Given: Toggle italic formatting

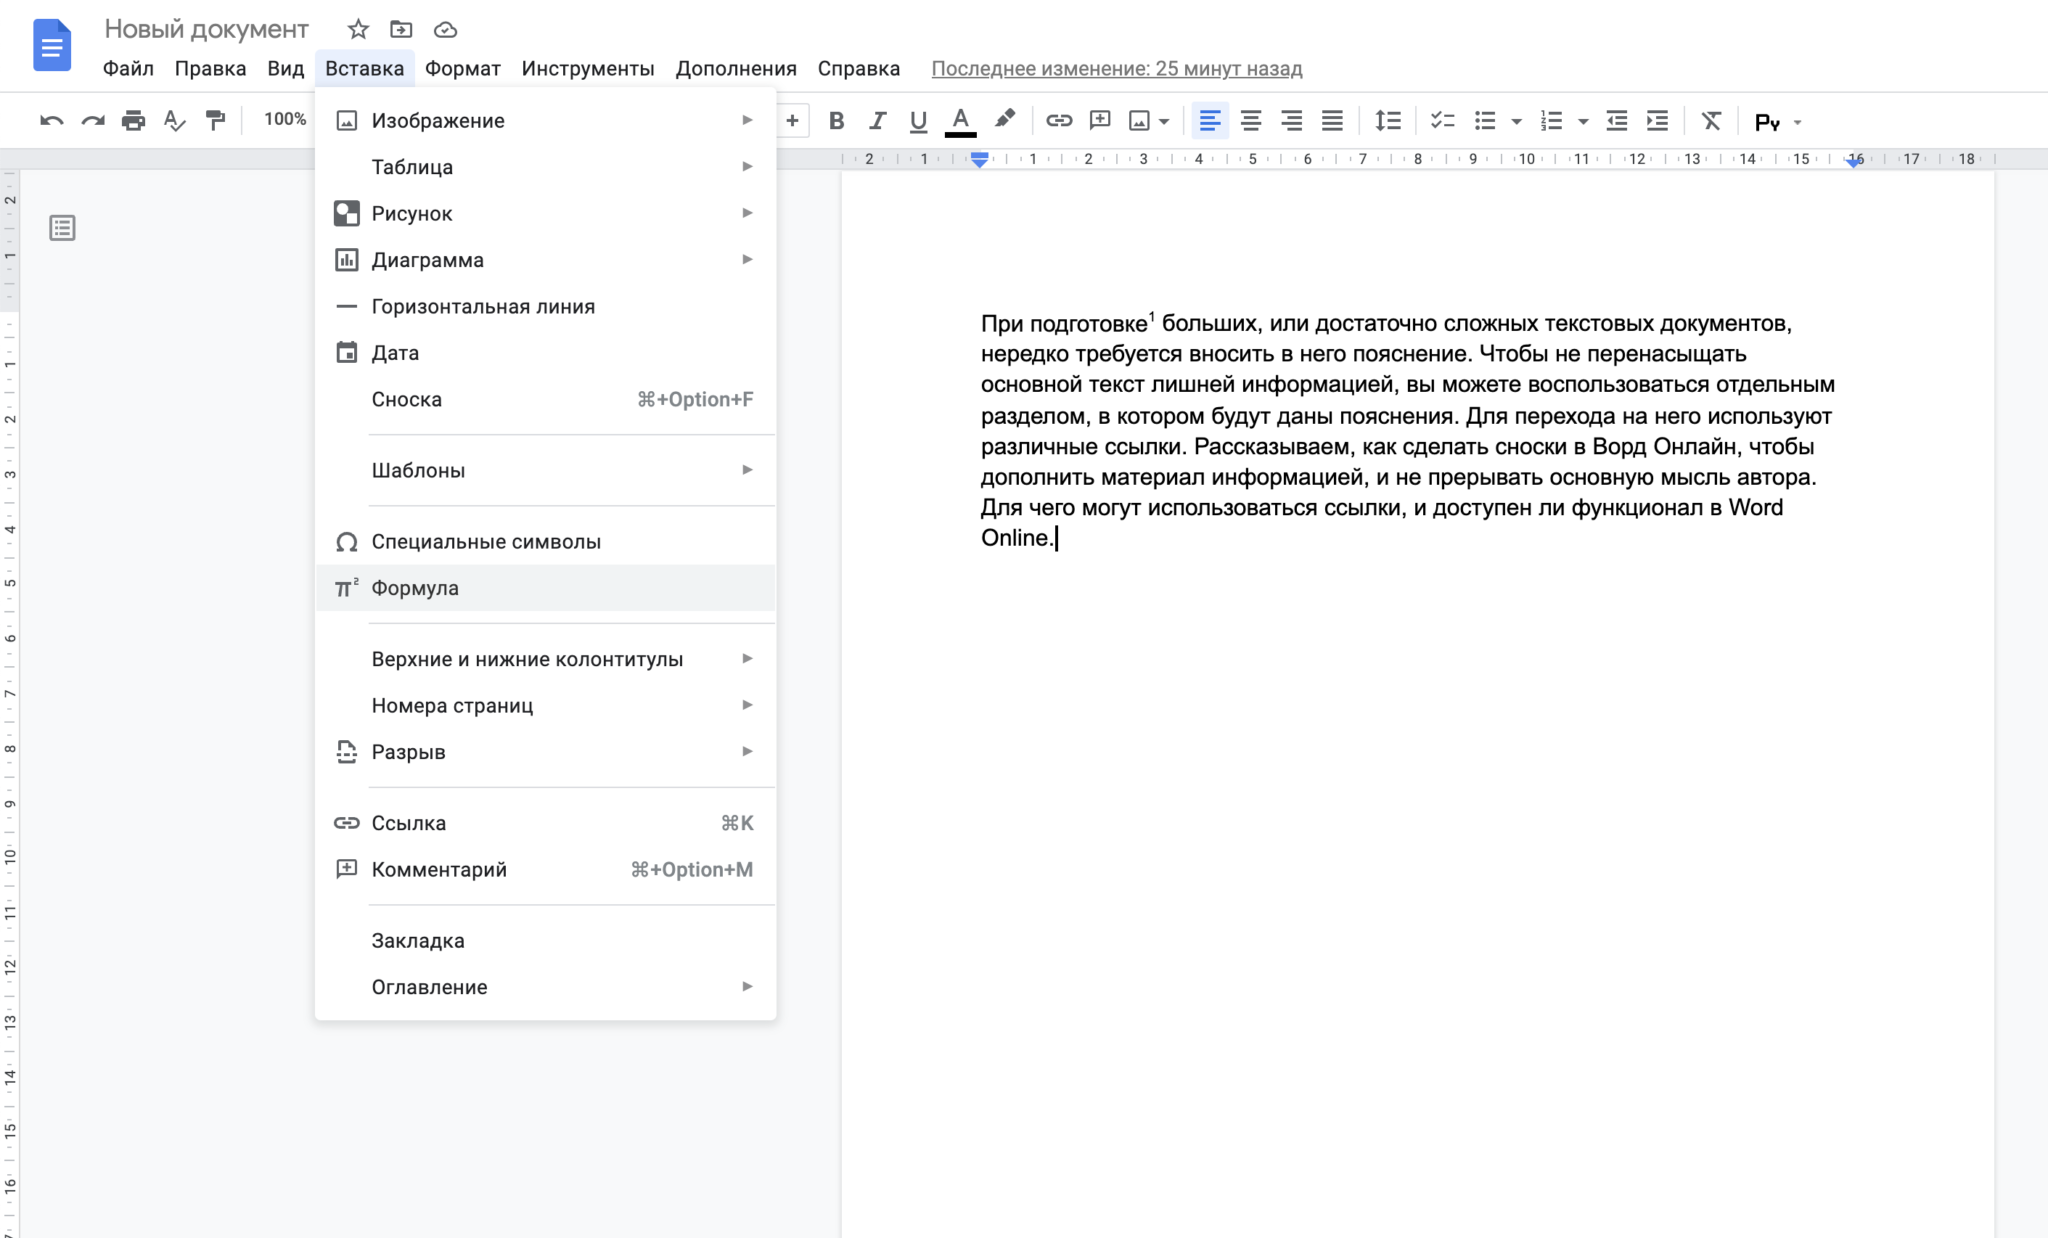Looking at the screenshot, I should coord(877,121).
